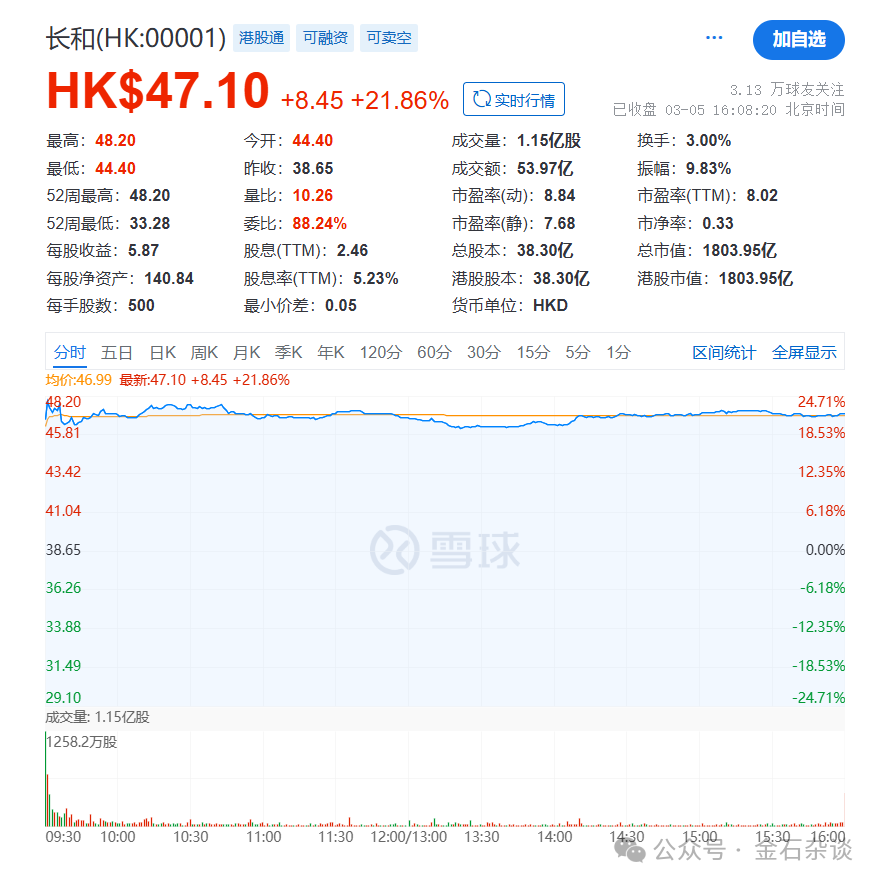The width and height of the screenshot is (880, 884).
Task: Switch to the 1分 chart tab
Action: (618, 352)
